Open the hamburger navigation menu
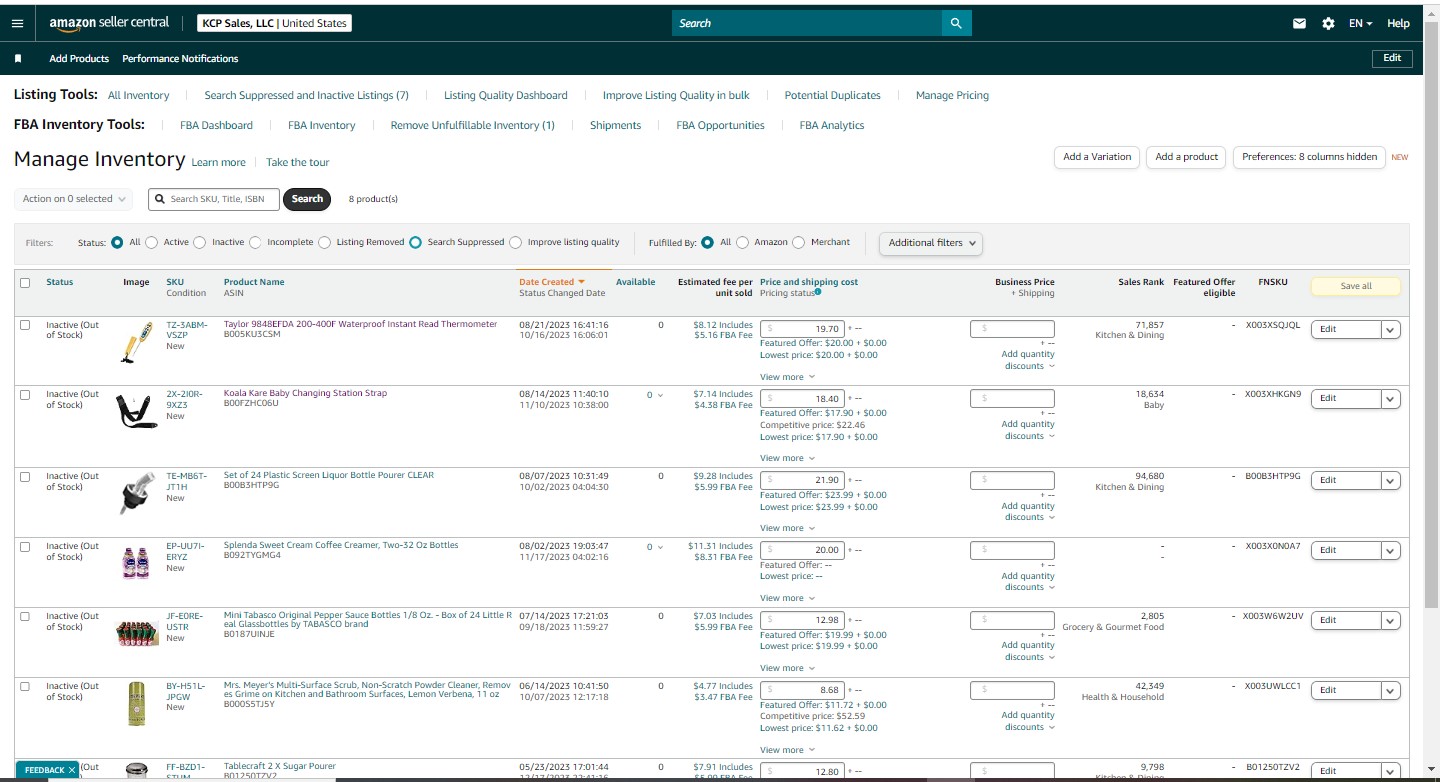Screen dimensions: 1440x782 click(x=17, y=23)
